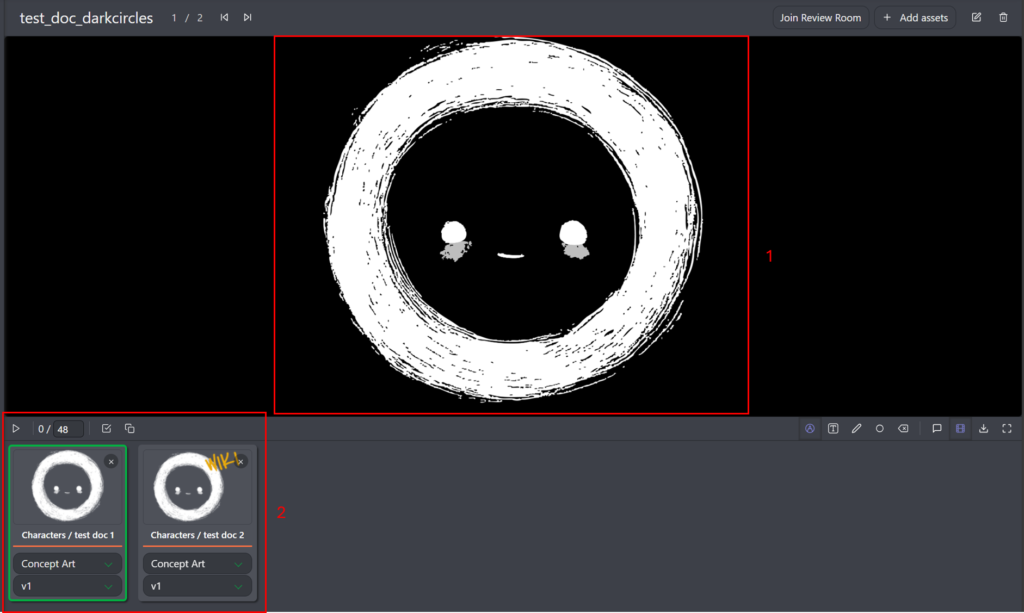Expand Concept Art dropdown for test doc 2

pos(197,564)
